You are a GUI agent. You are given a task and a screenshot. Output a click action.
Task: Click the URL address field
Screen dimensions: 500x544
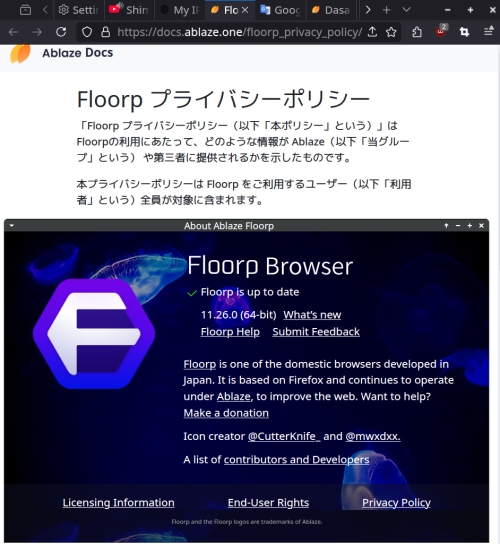pyautogui.click(x=239, y=32)
